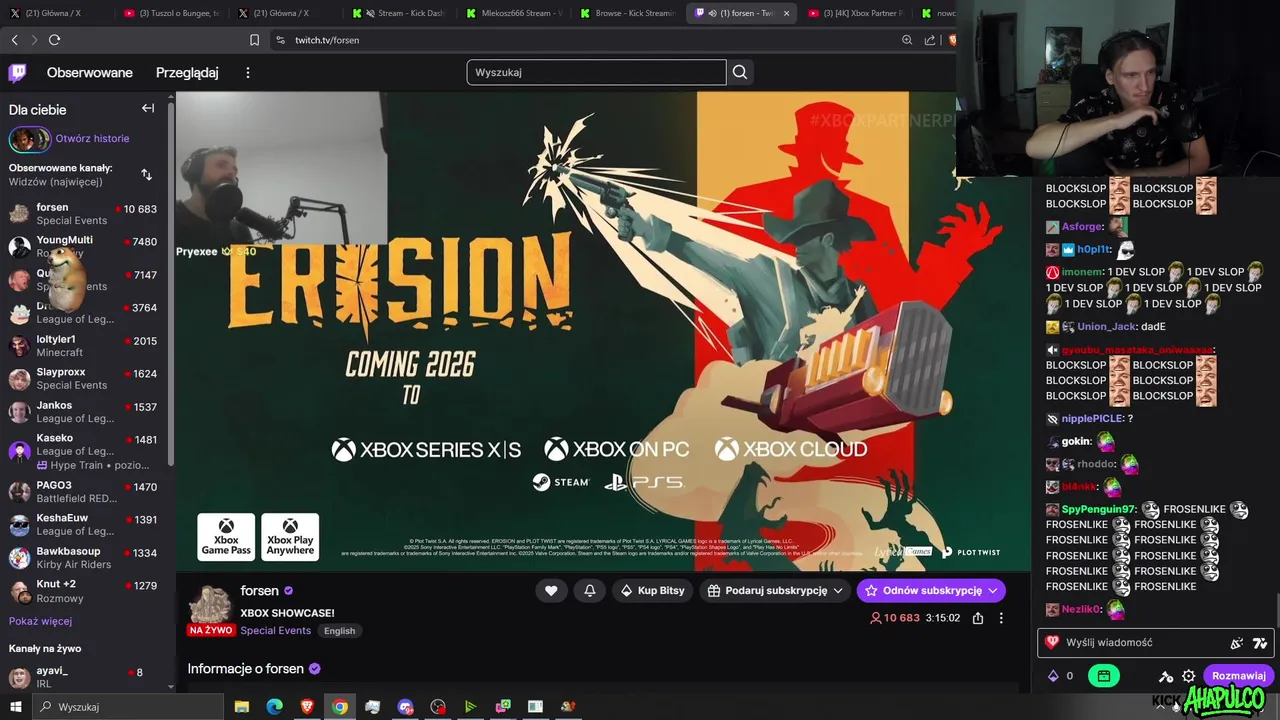The width and height of the screenshot is (1280, 720).
Task: Collapse the Dla ciebie sidebar
Action: [x=148, y=108]
